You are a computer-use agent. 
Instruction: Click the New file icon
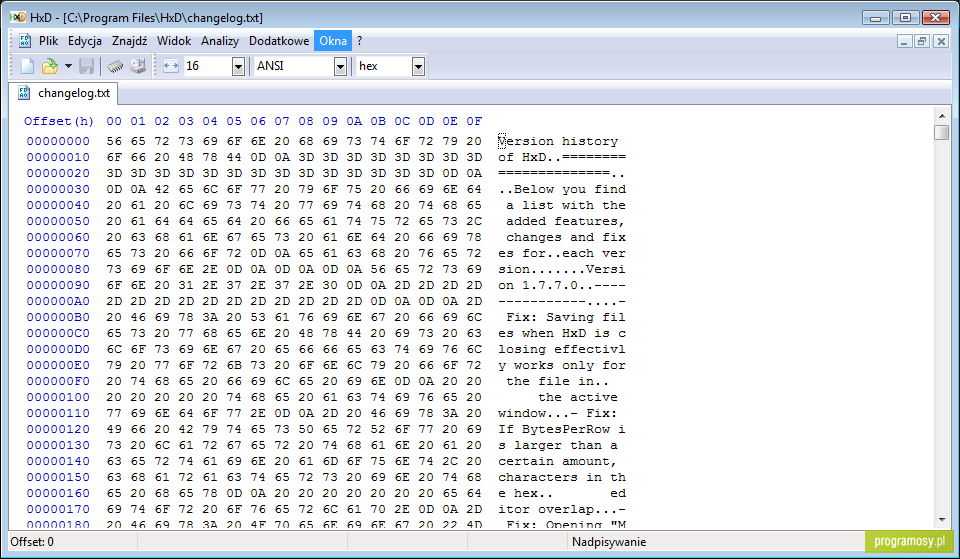[x=28, y=66]
